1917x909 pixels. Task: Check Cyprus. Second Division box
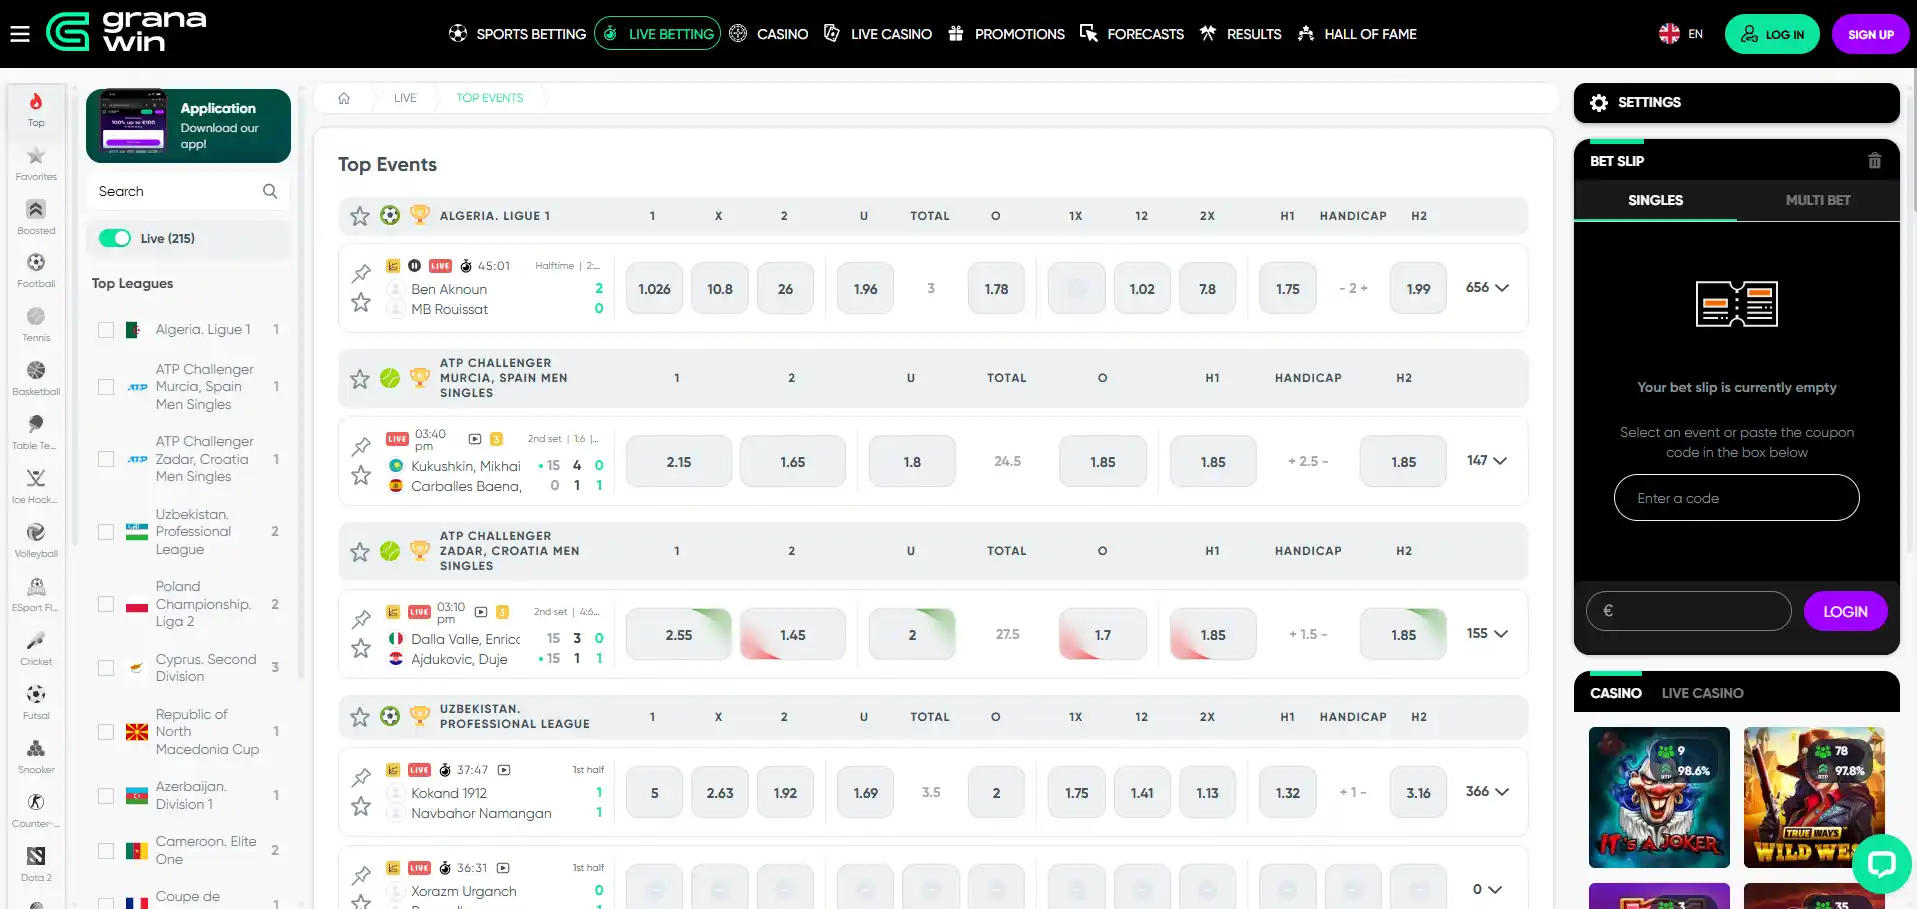[106, 668]
